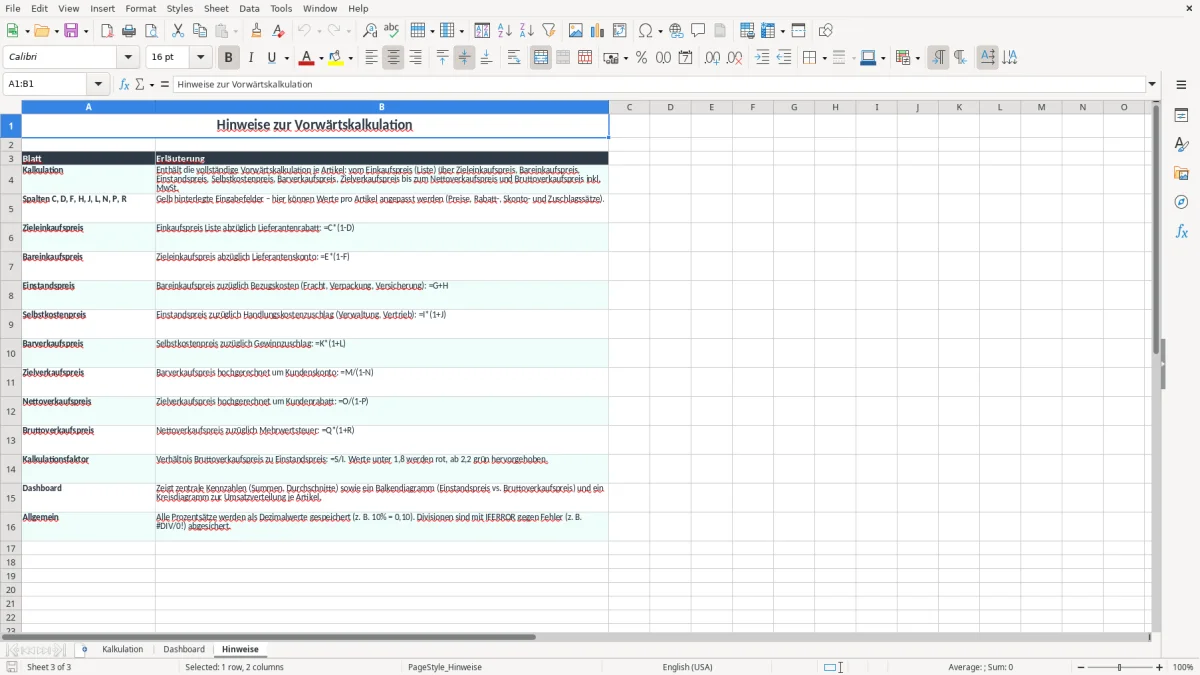This screenshot has width=1200, height=675.
Task: Click row header 10
Action: 11,353
